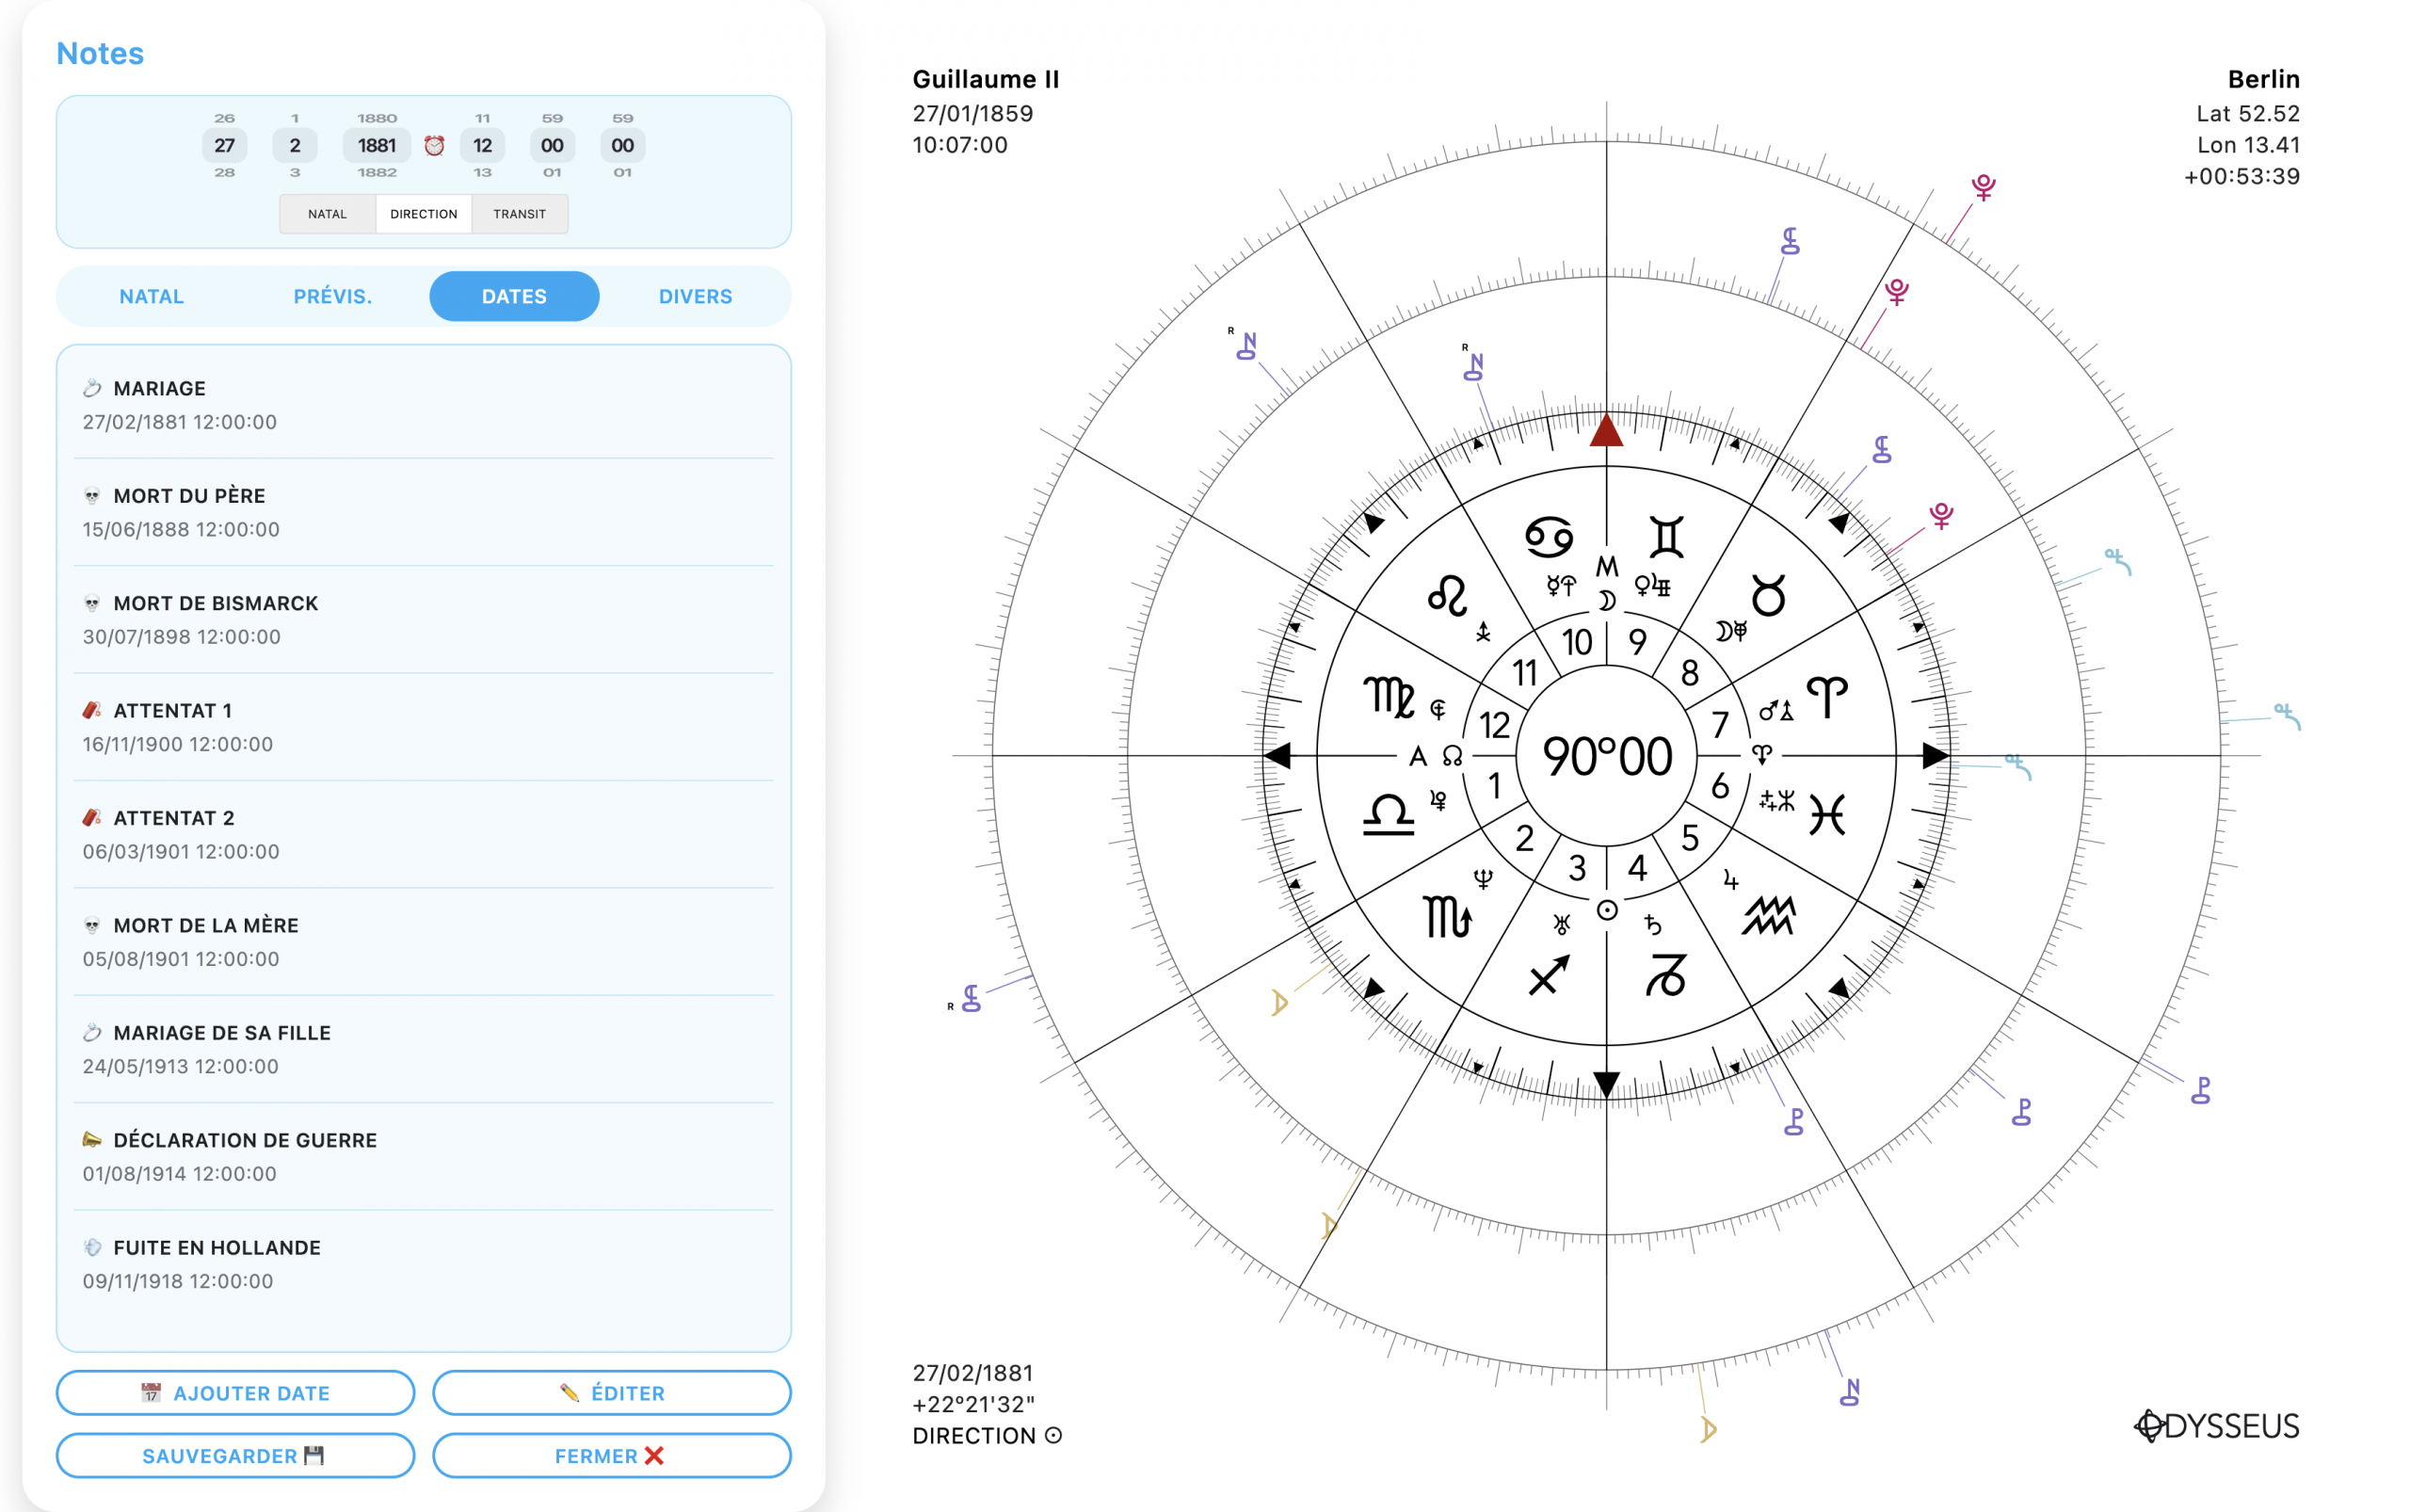Click the FERMER button
The height and width of the screenshot is (1512, 2410).
[611, 1456]
